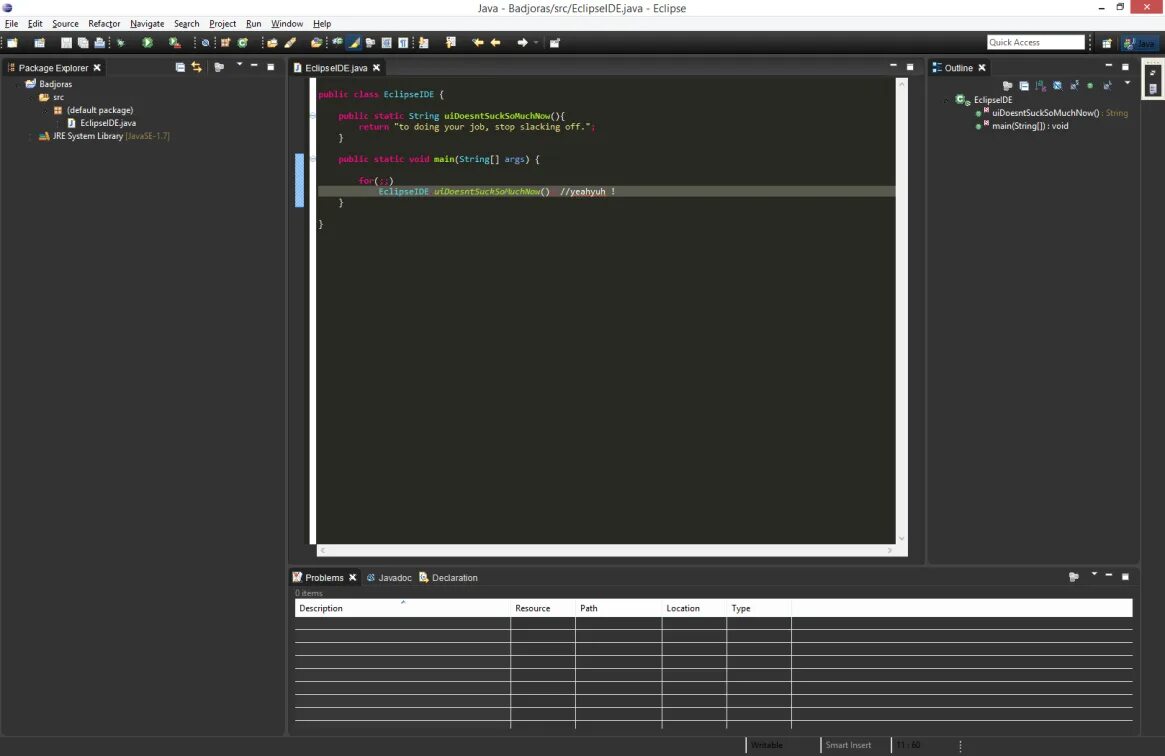Toggle Hide Local Types in Outline
1165x756 pixels.
[1107, 86]
